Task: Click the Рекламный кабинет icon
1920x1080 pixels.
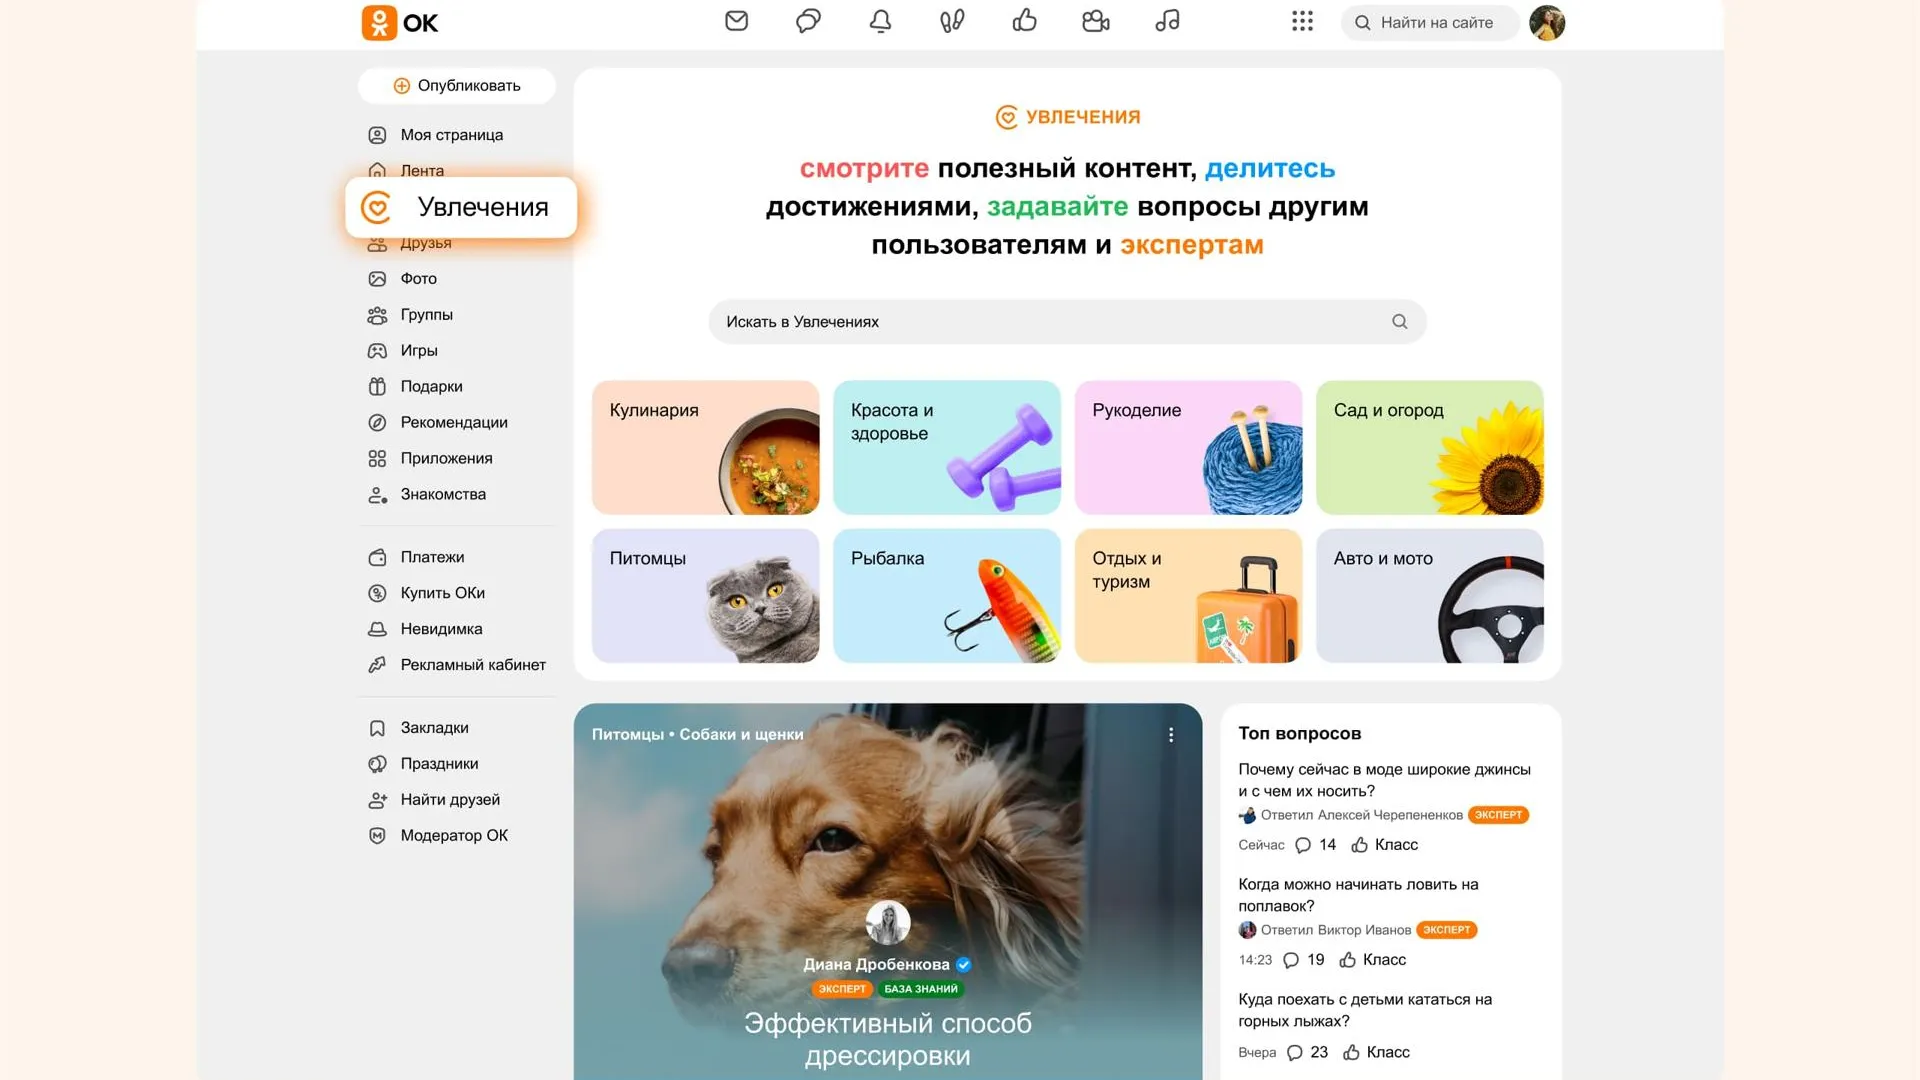Action: (x=377, y=665)
